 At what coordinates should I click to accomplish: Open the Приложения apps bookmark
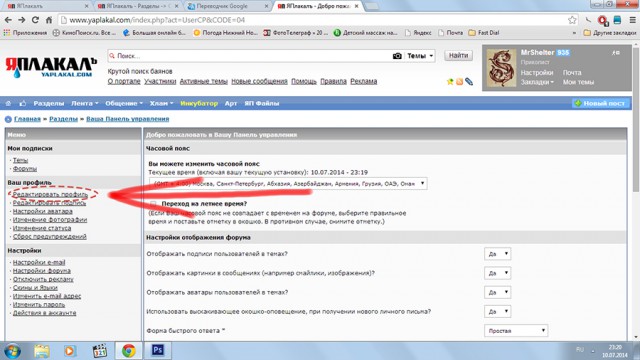pos(25,33)
